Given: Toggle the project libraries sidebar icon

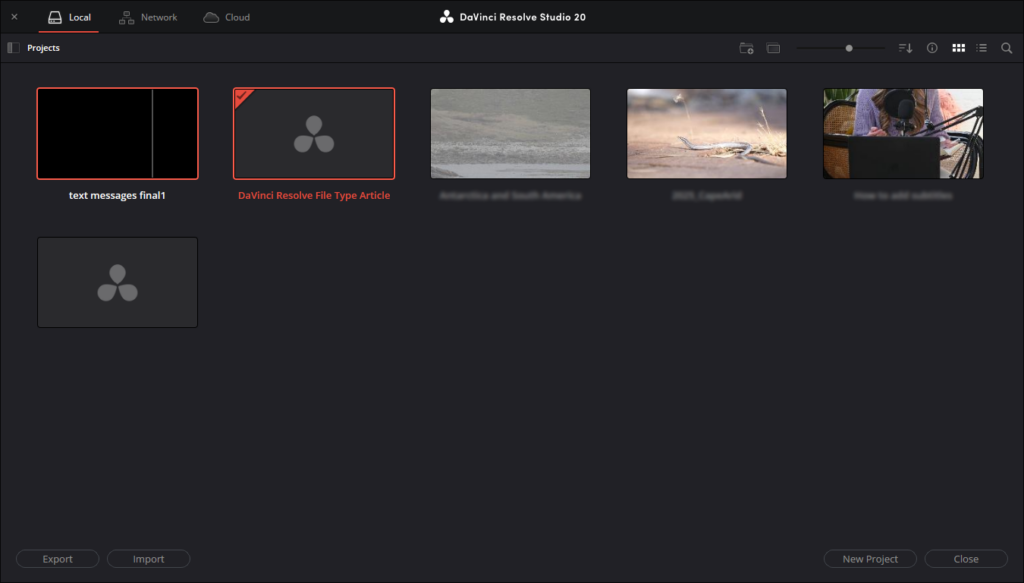Looking at the screenshot, I should (13, 48).
